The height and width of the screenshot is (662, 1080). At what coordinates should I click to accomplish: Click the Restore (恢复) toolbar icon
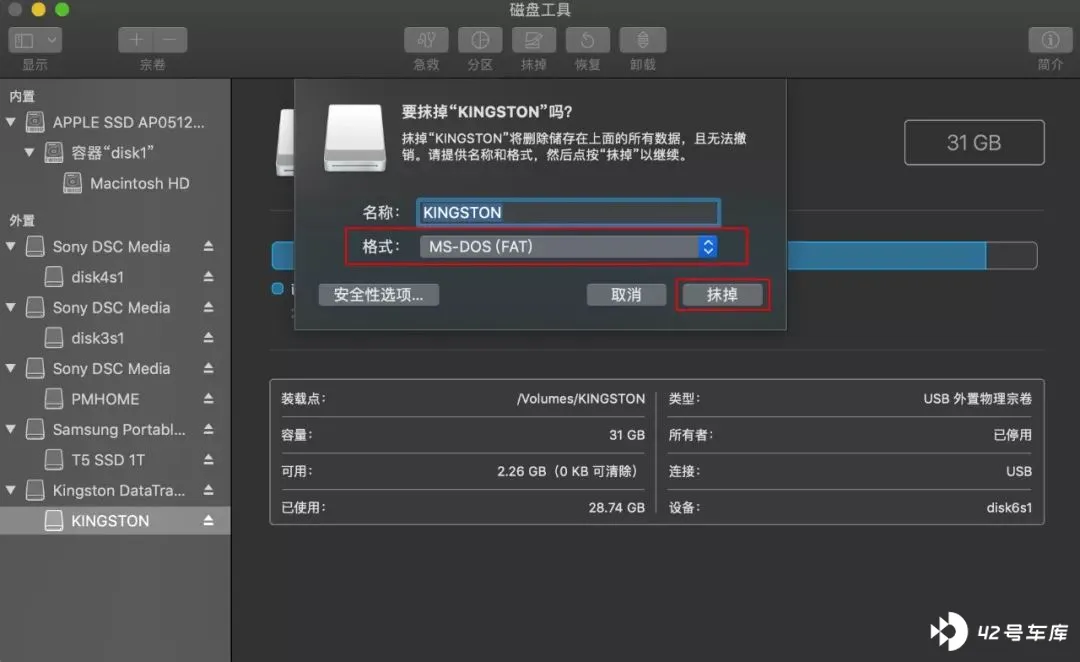coord(588,40)
